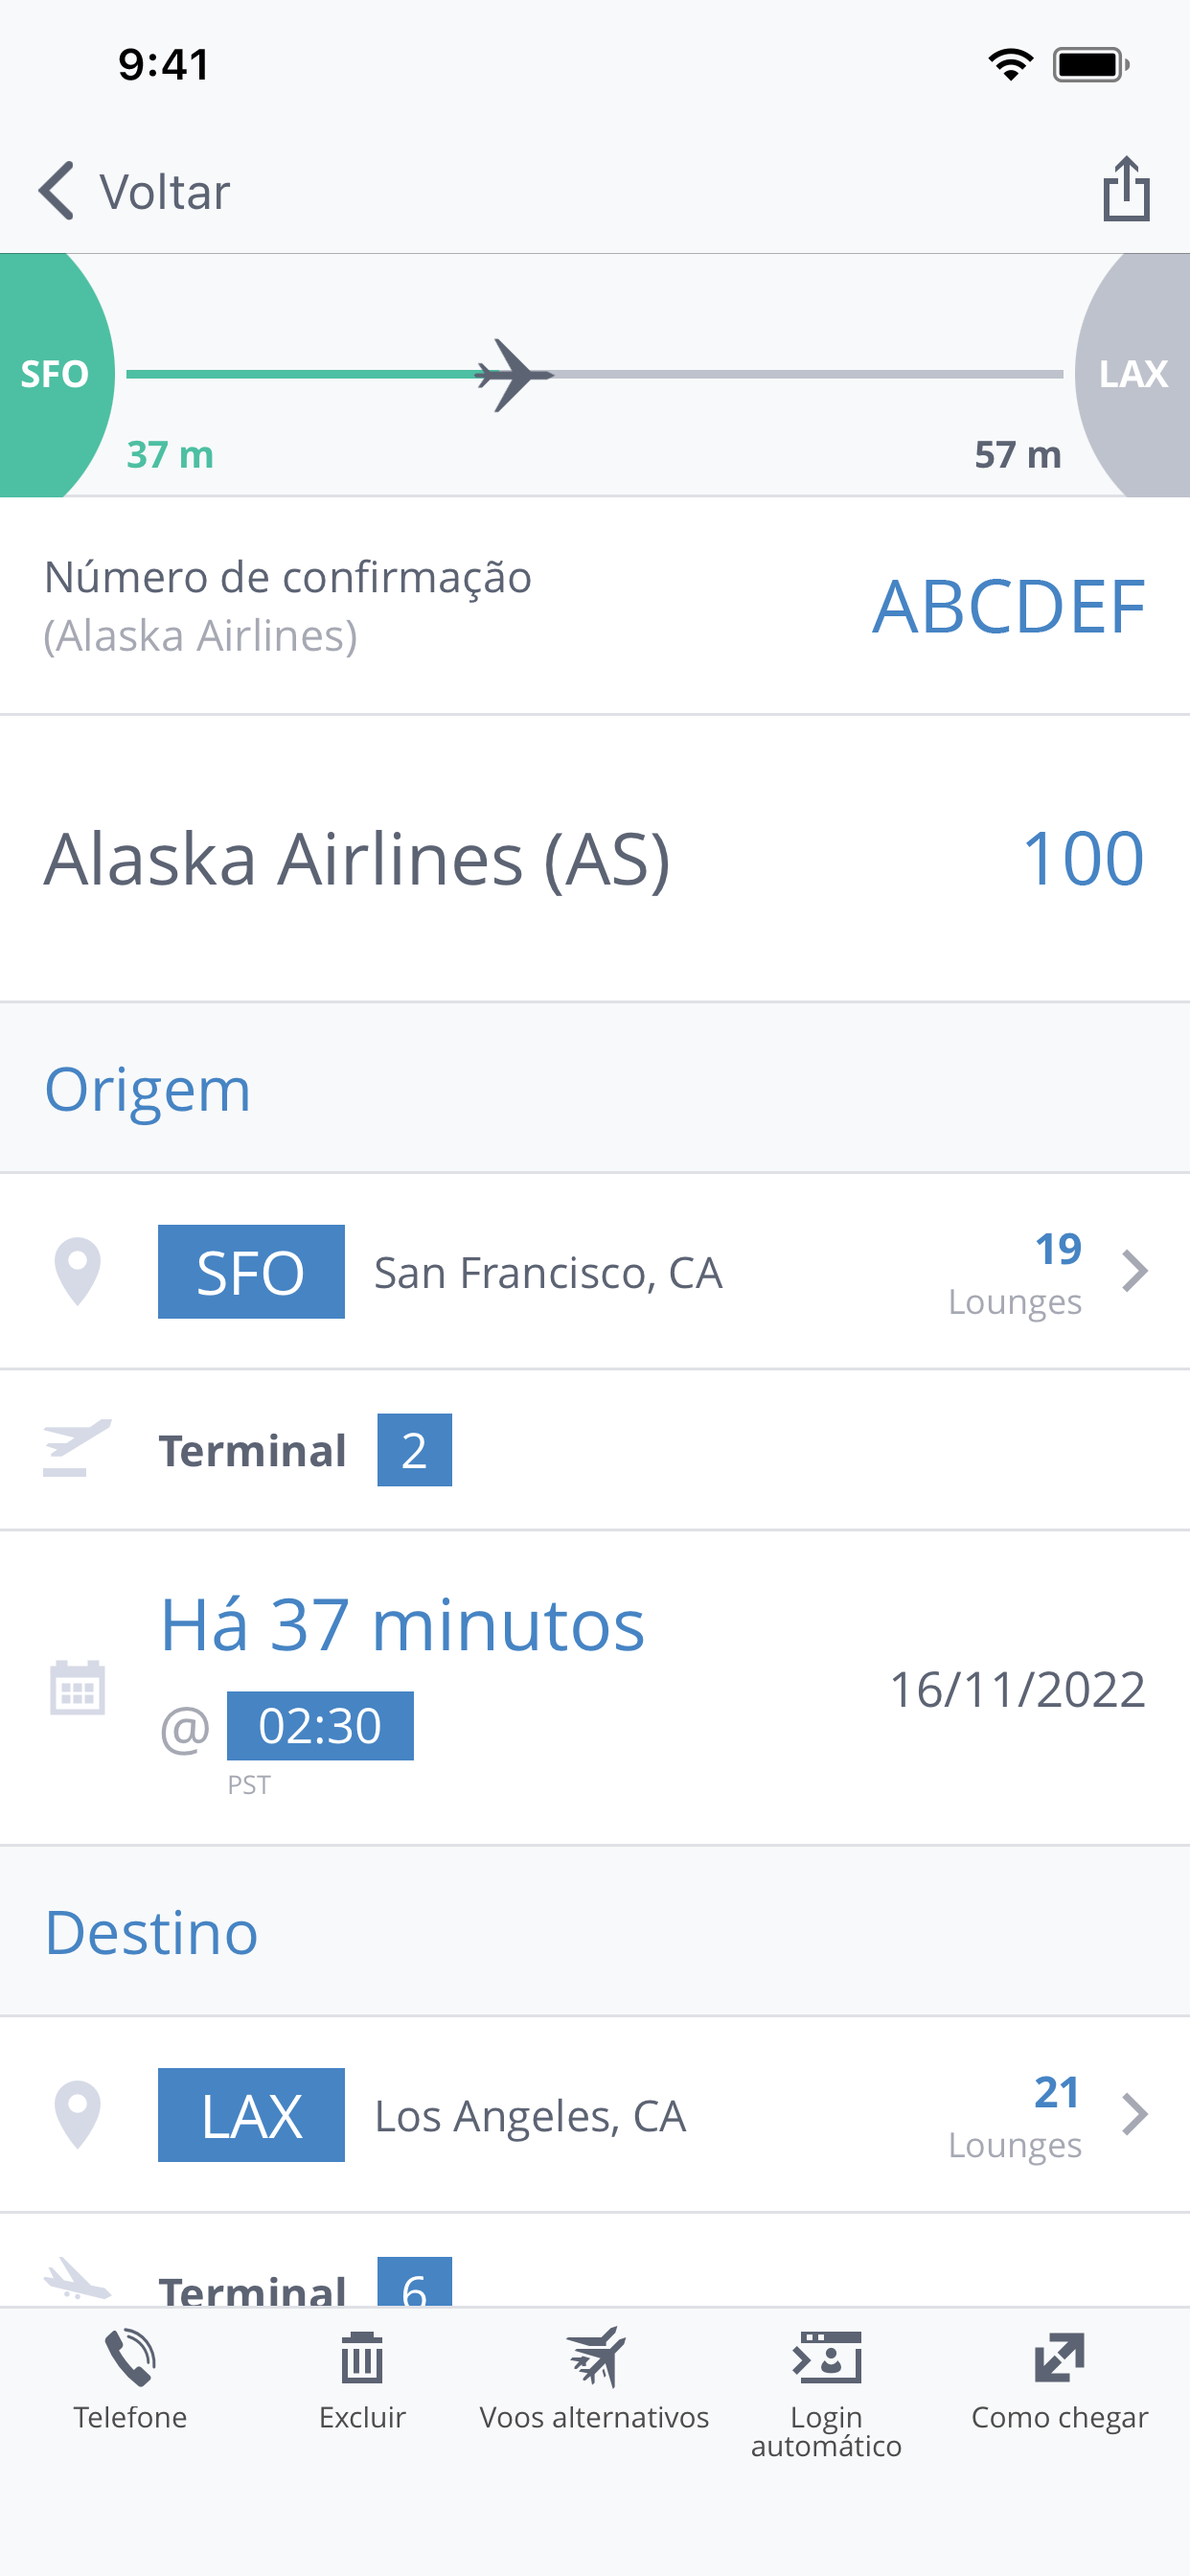Tap the green SFO origin circle
This screenshot has height=2576, width=1190.
[56, 374]
